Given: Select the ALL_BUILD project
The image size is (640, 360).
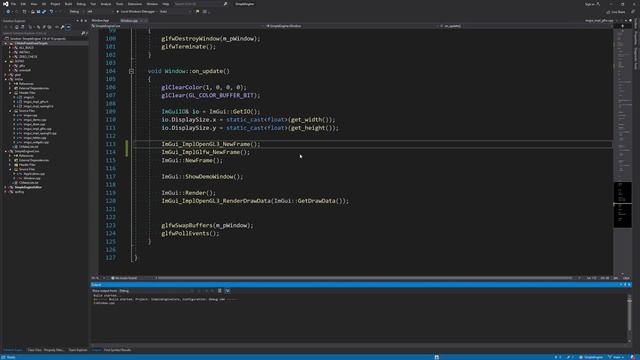Looking at the screenshot, I should pyautogui.click(x=27, y=48).
